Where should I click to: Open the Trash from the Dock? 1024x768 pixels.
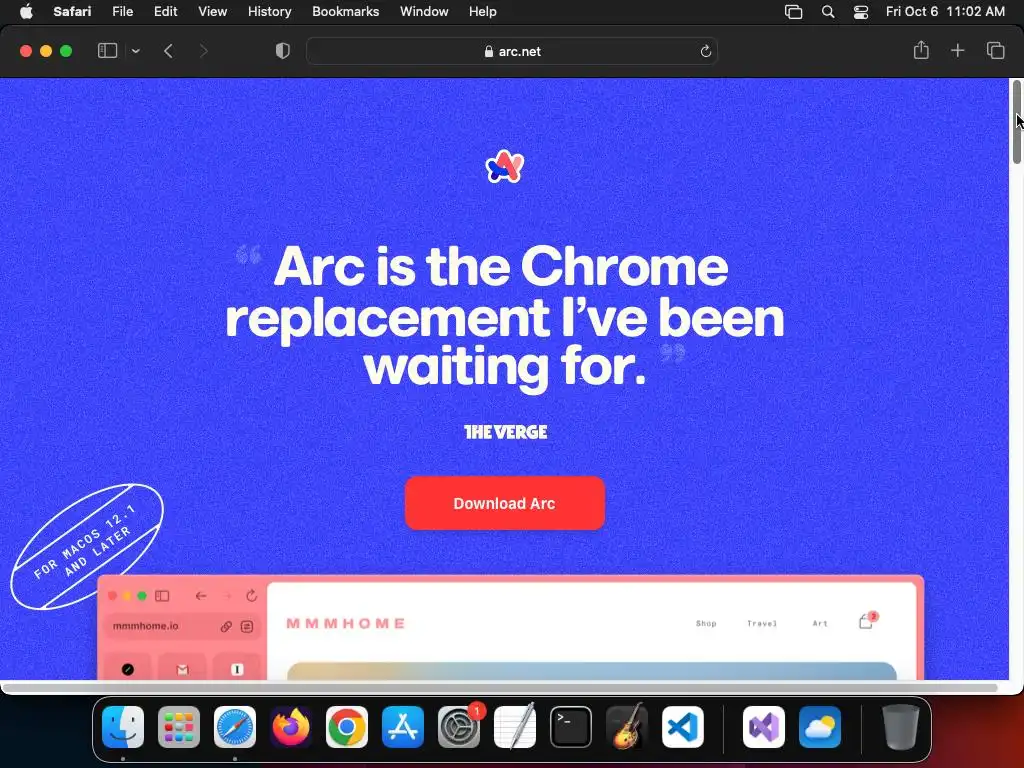coord(901,727)
